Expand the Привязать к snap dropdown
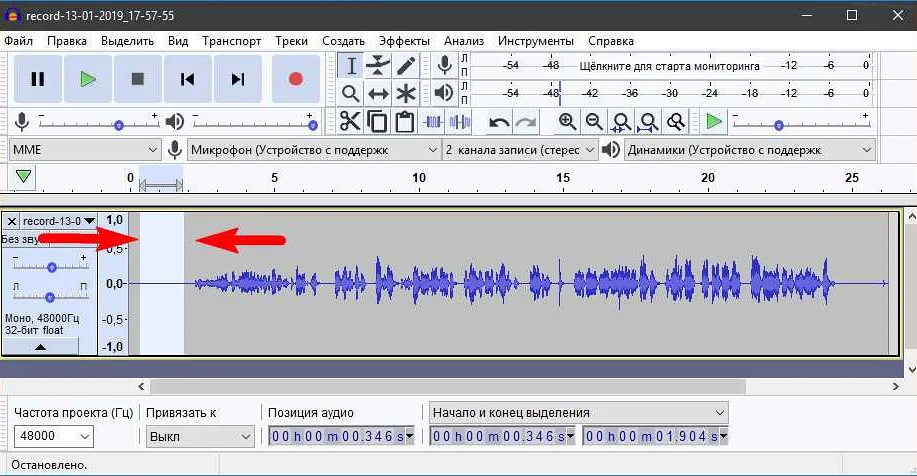The width and height of the screenshot is (917, 476). [200, 437]
